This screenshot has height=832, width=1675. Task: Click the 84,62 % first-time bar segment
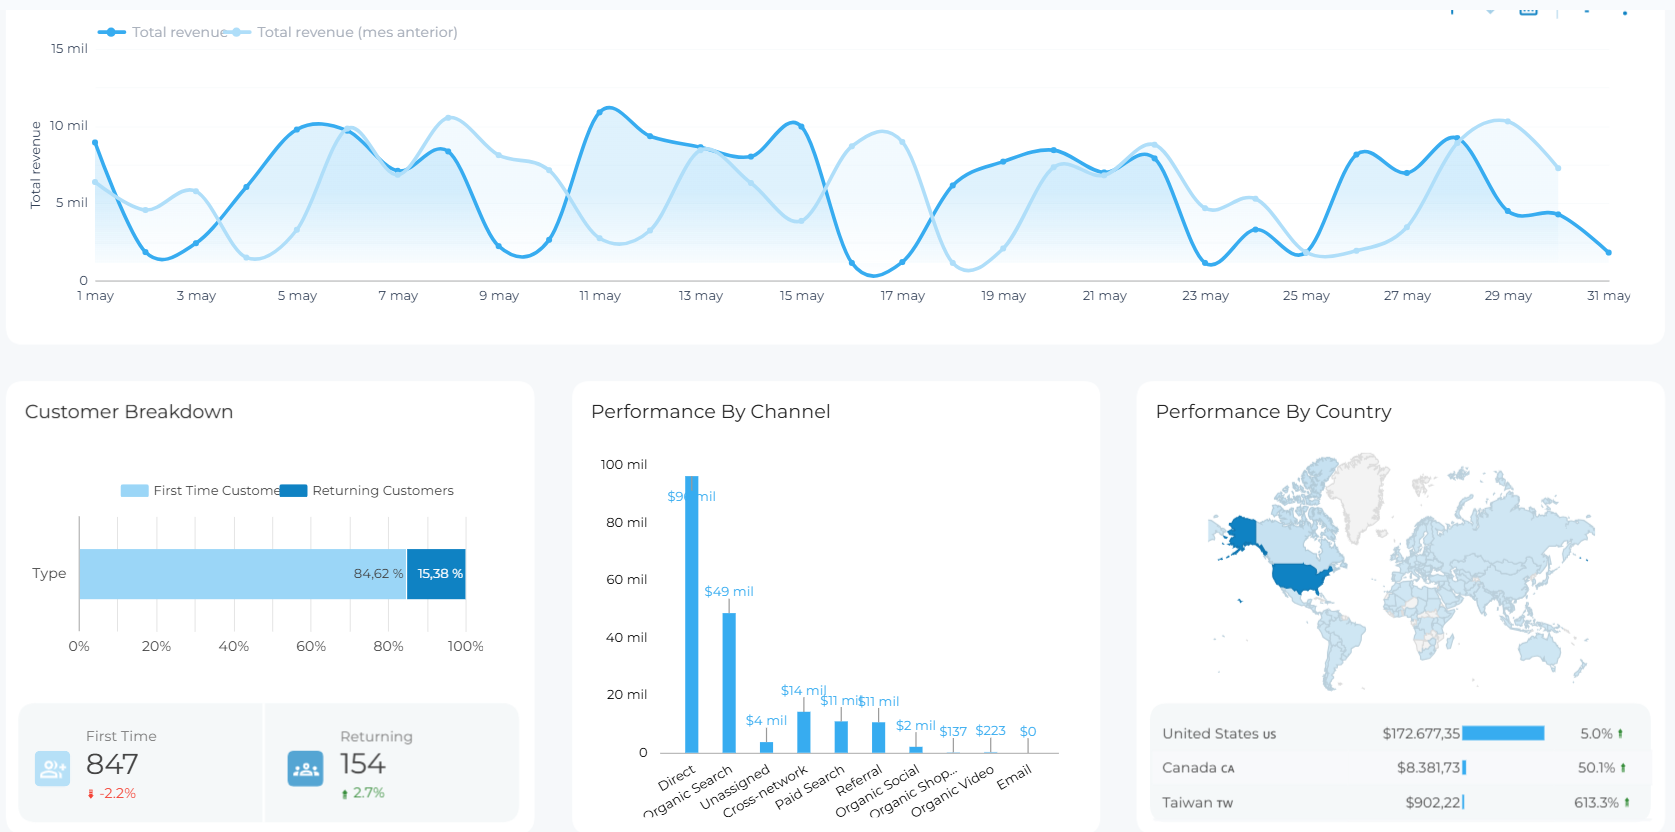(243, 574)
